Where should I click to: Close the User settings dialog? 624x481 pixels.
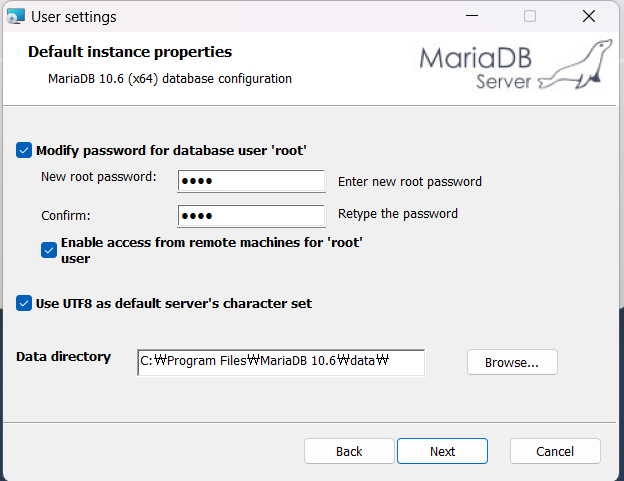click(x=589, y=16)
